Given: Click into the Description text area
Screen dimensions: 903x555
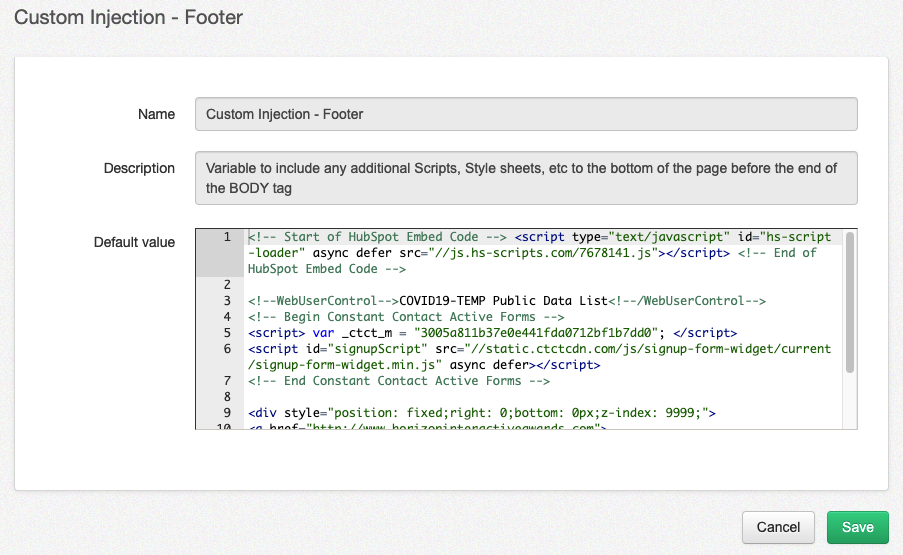Looking at the screenshot, I should pyautogui.click(x=526, y=178).
